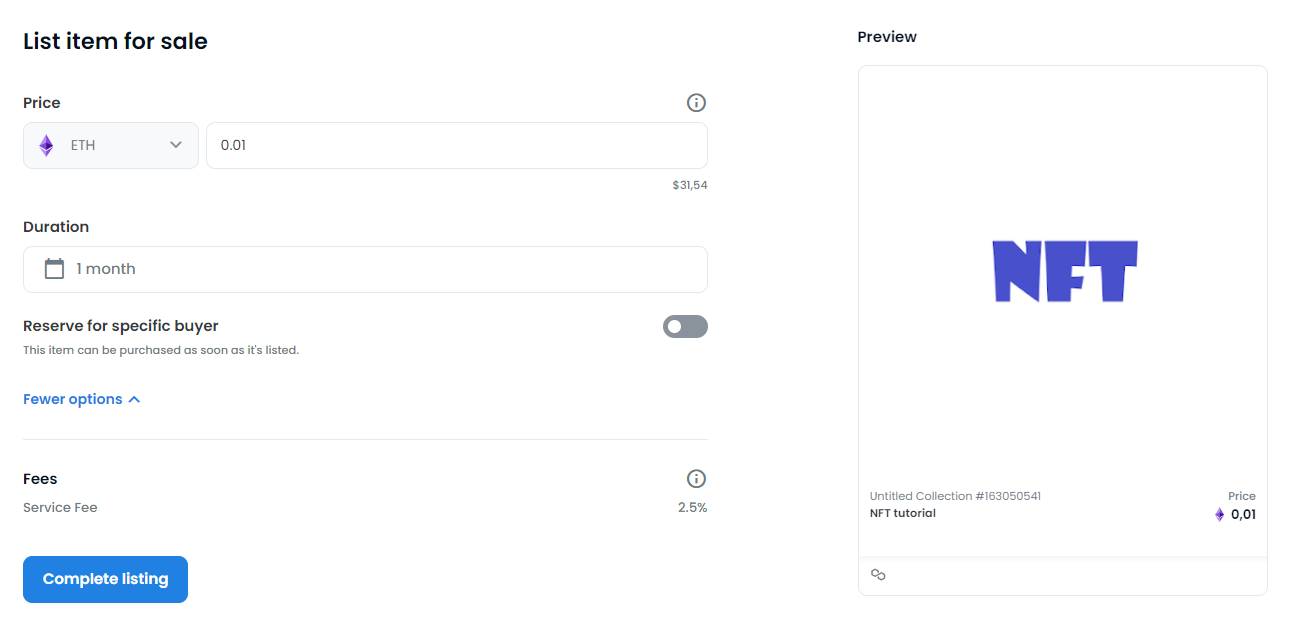The height and width of the screenshot is (617, 1313).
Task: Focus the price amount field showing 0.01
Action: pos(456,146)
